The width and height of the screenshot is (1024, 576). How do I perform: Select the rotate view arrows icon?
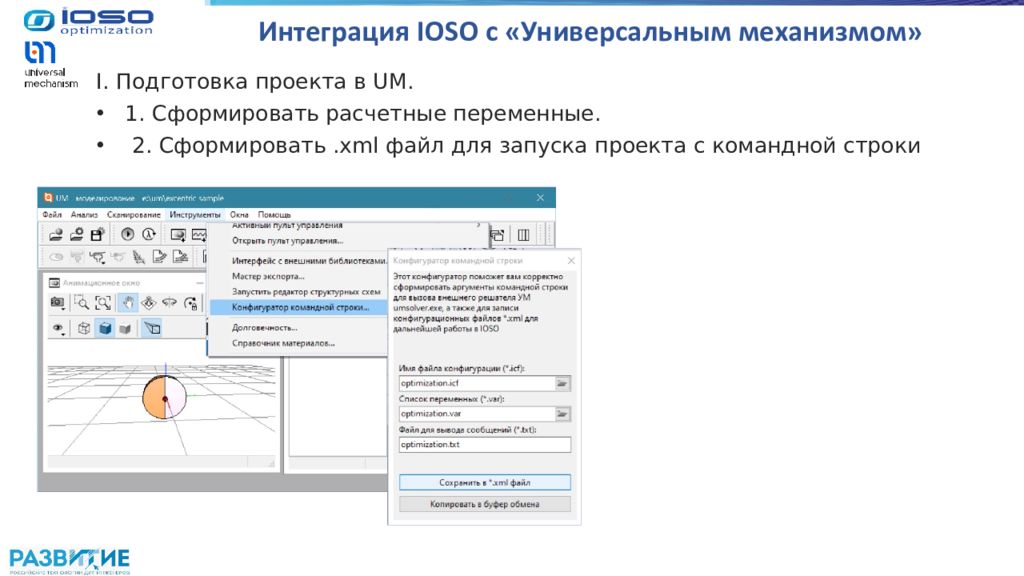170,302
